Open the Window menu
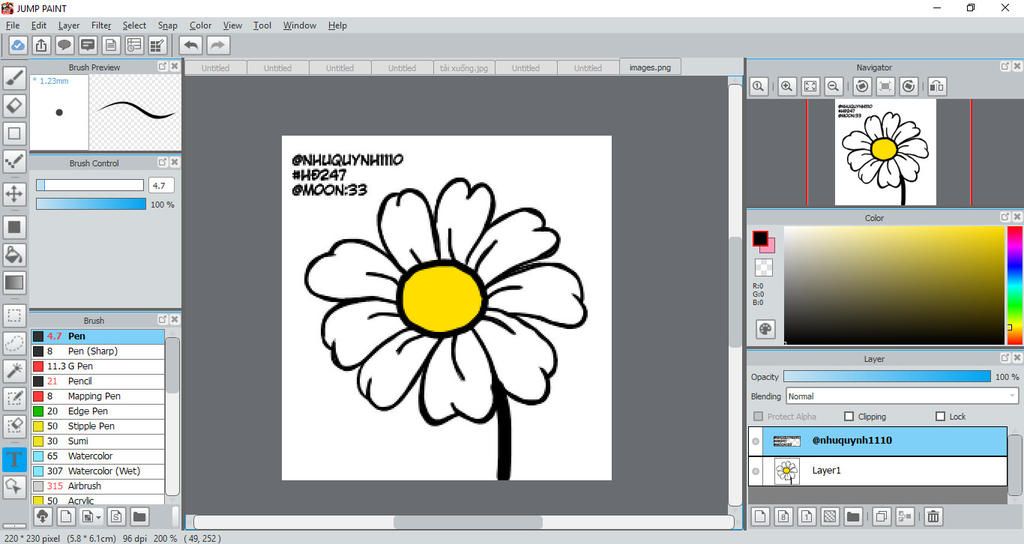This screenshot has width=1024, height=544. [299, 25]
